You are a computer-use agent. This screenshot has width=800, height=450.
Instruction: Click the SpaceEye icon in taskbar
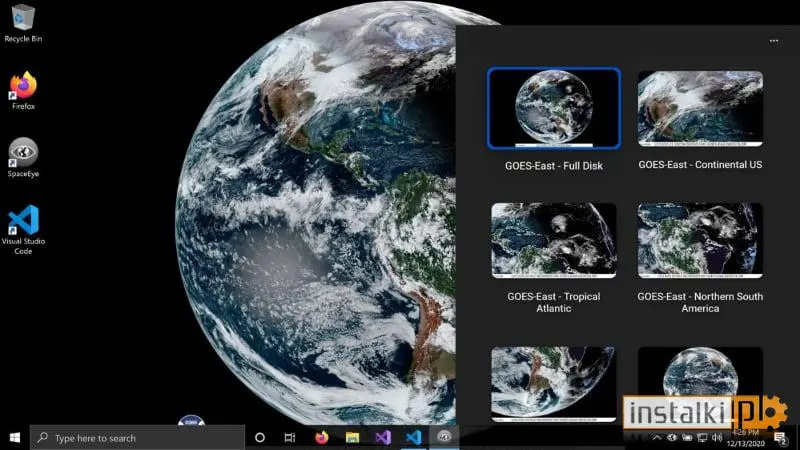point(444,437)
